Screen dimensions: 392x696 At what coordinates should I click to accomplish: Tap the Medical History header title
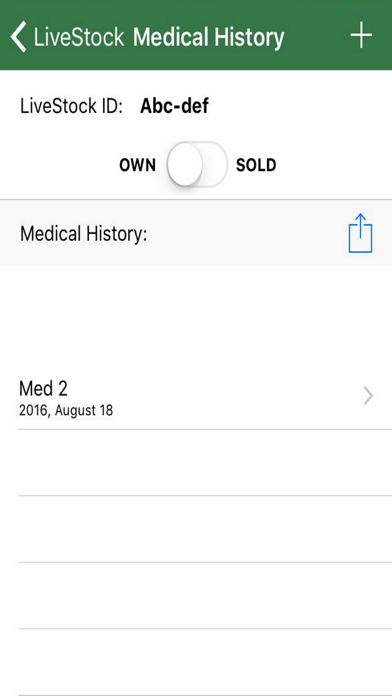(x=208, y=37)
